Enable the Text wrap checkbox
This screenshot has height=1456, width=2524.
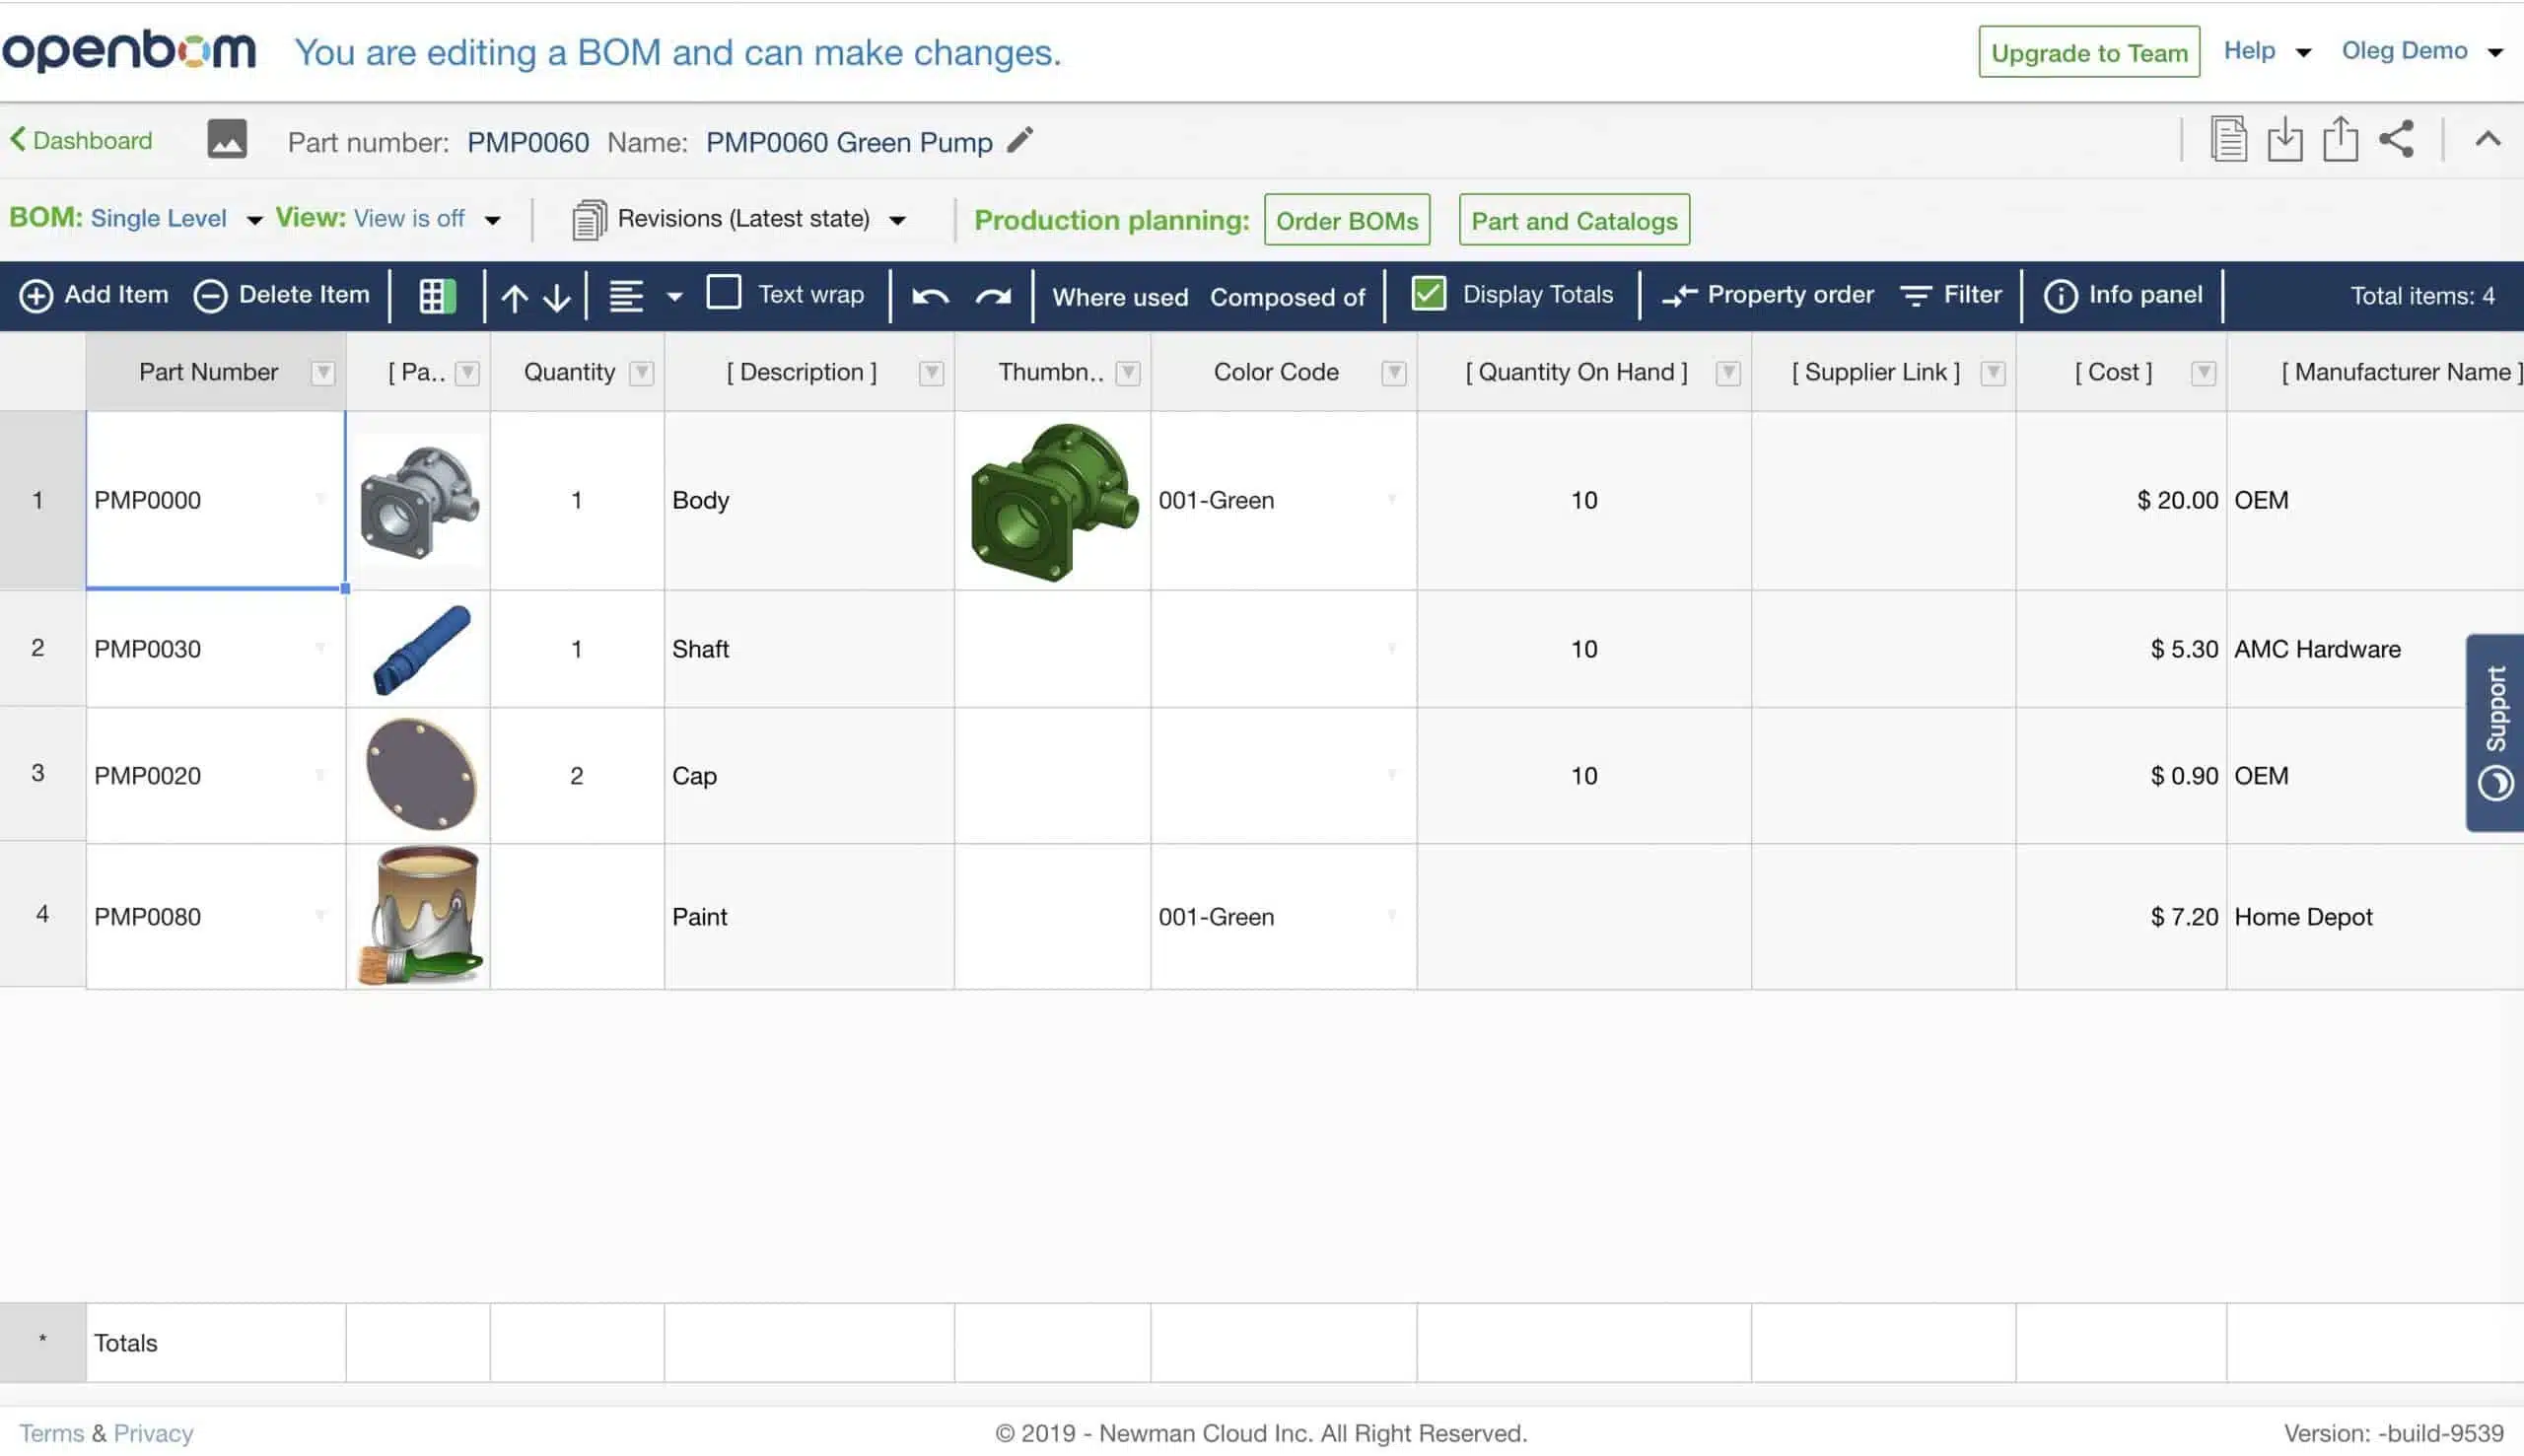[723, 293]
